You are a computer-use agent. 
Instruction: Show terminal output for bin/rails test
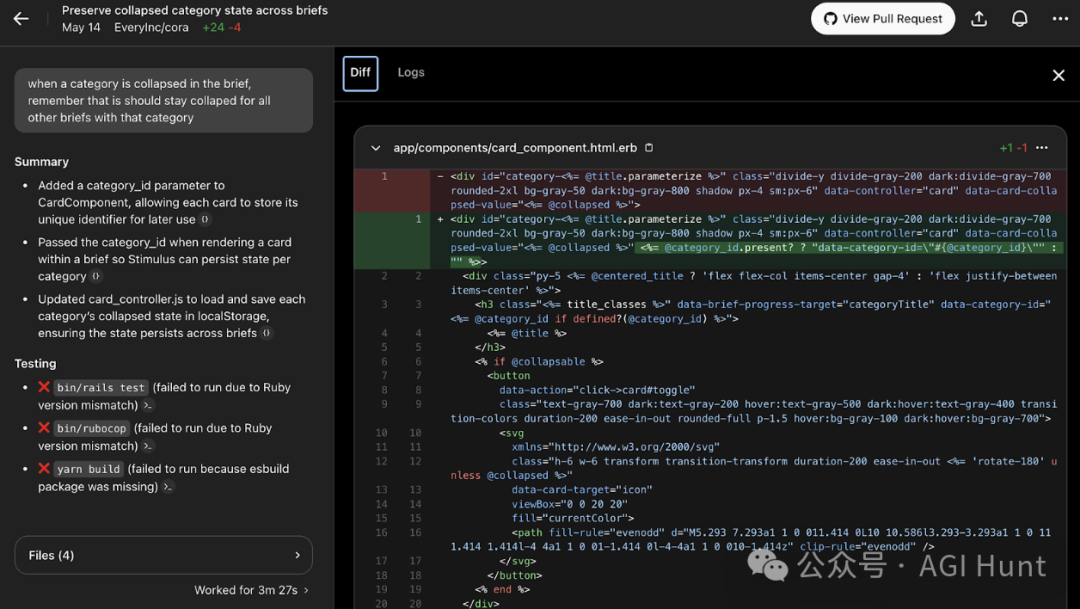point(147,406)
